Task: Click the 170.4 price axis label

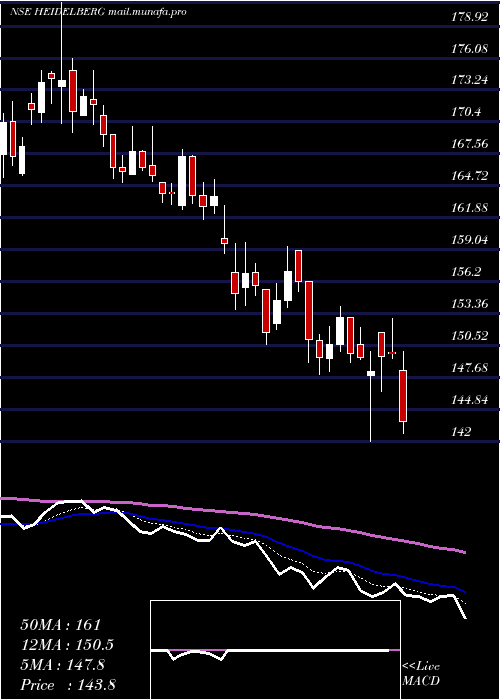Action: click(466, 112)
